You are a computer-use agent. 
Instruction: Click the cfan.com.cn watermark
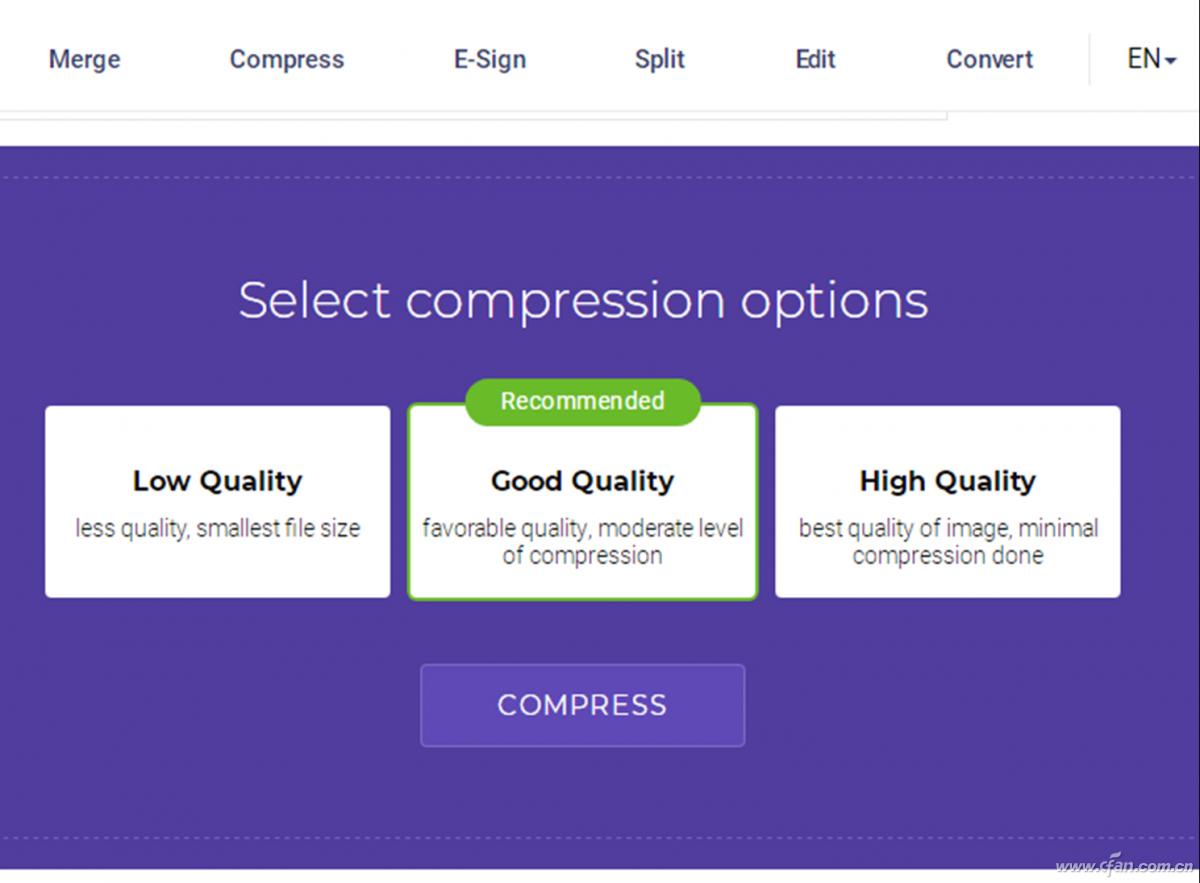point(1124,866)
